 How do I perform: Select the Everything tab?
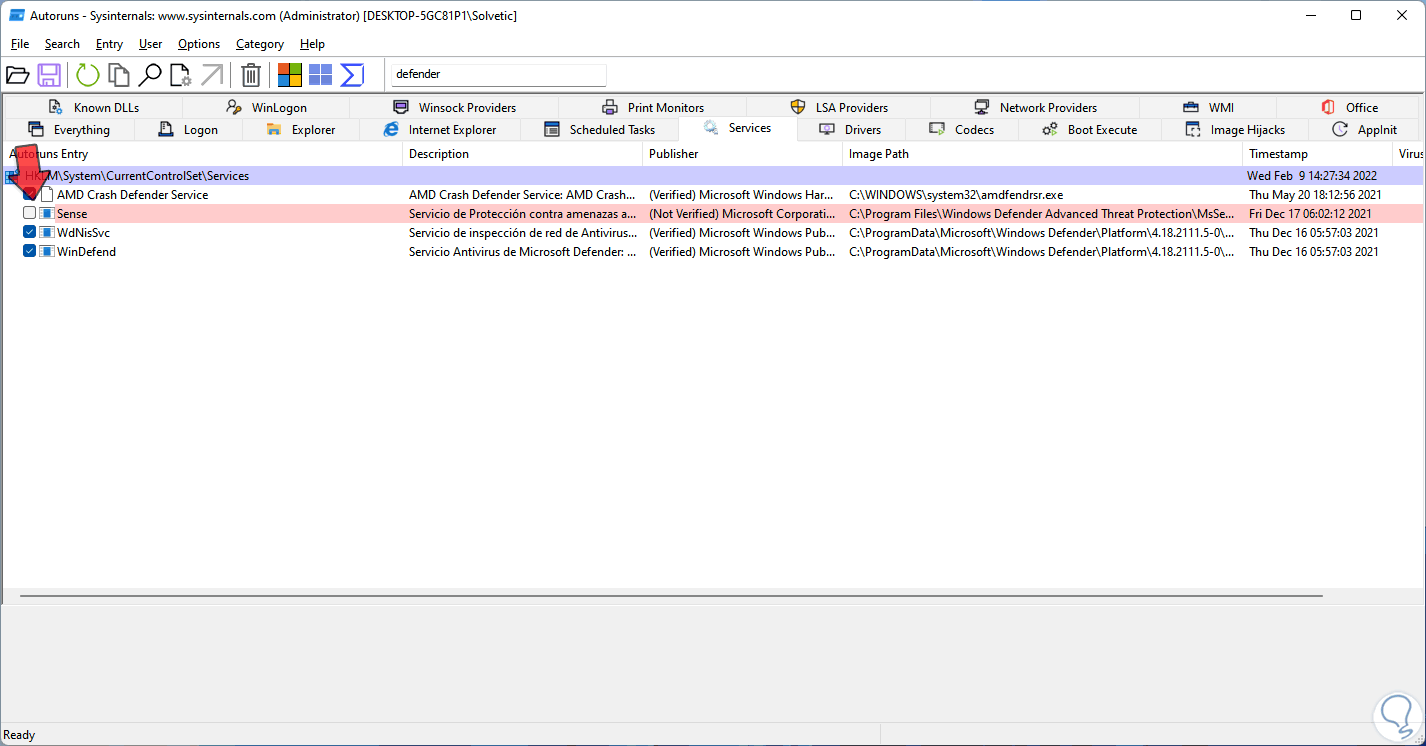69,129
